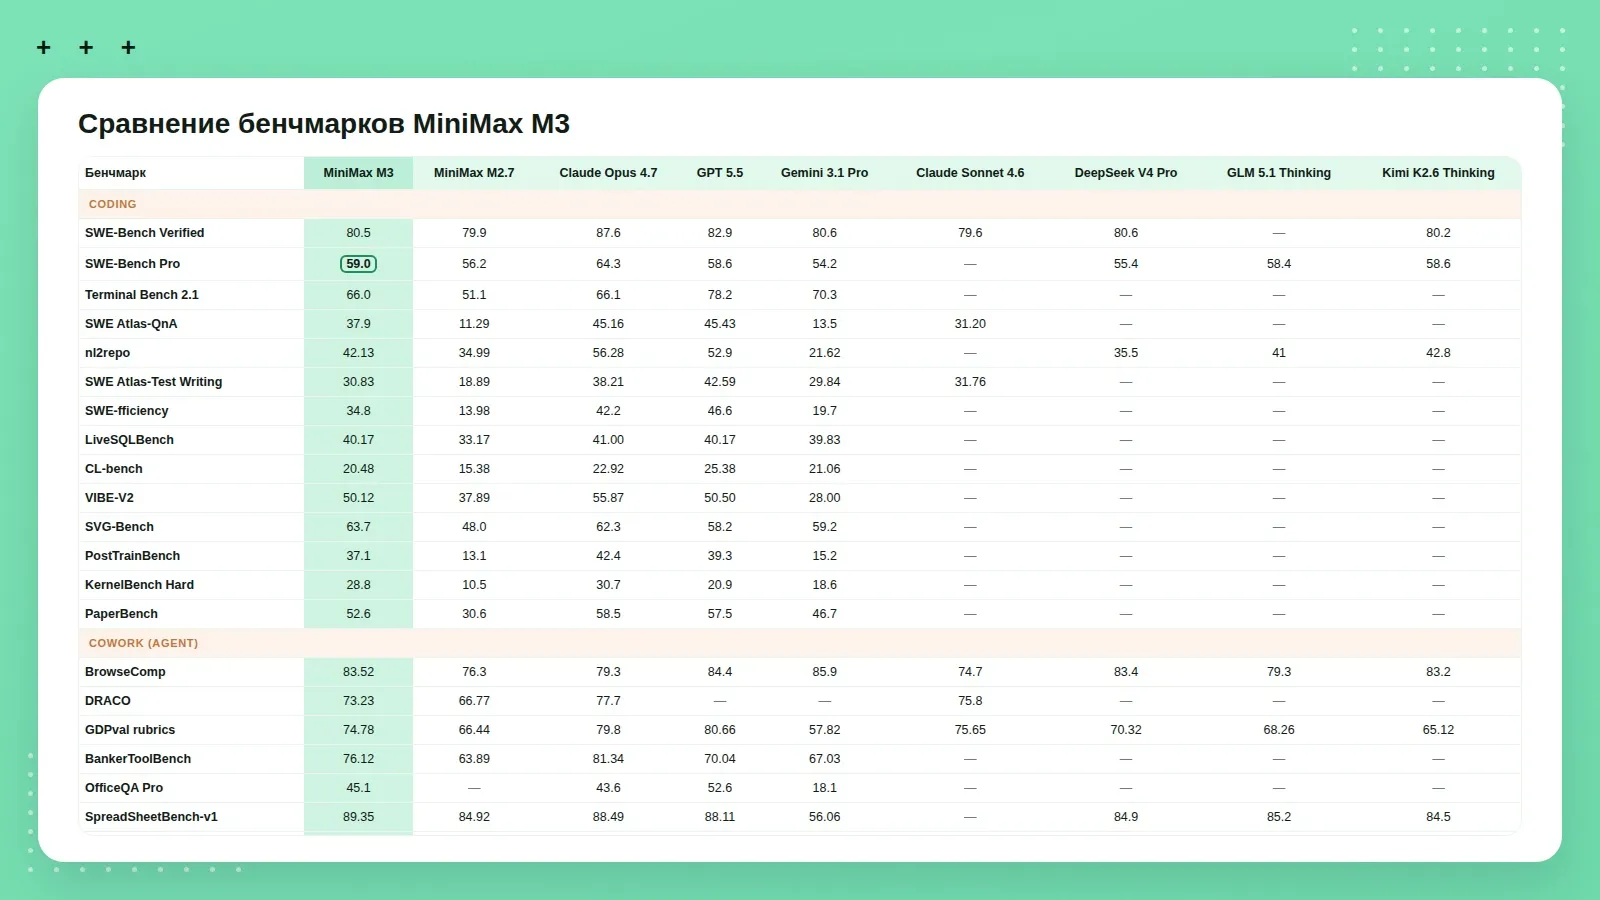Click the MiniMax M2.7 column header

point(474,173)
